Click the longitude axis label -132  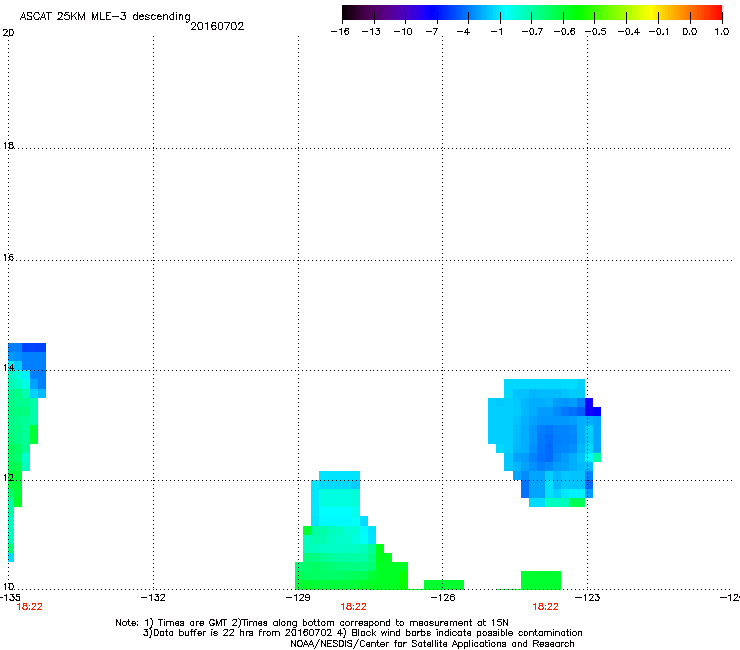[x=153, y=598]
